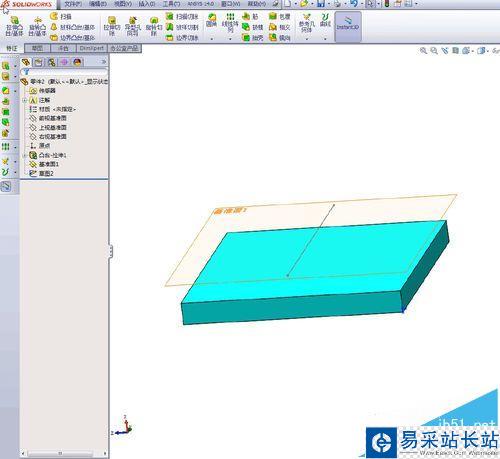
Task: Choose Lofted Boss/Base (放样凸台/基体)
Action: click(73, 27)
